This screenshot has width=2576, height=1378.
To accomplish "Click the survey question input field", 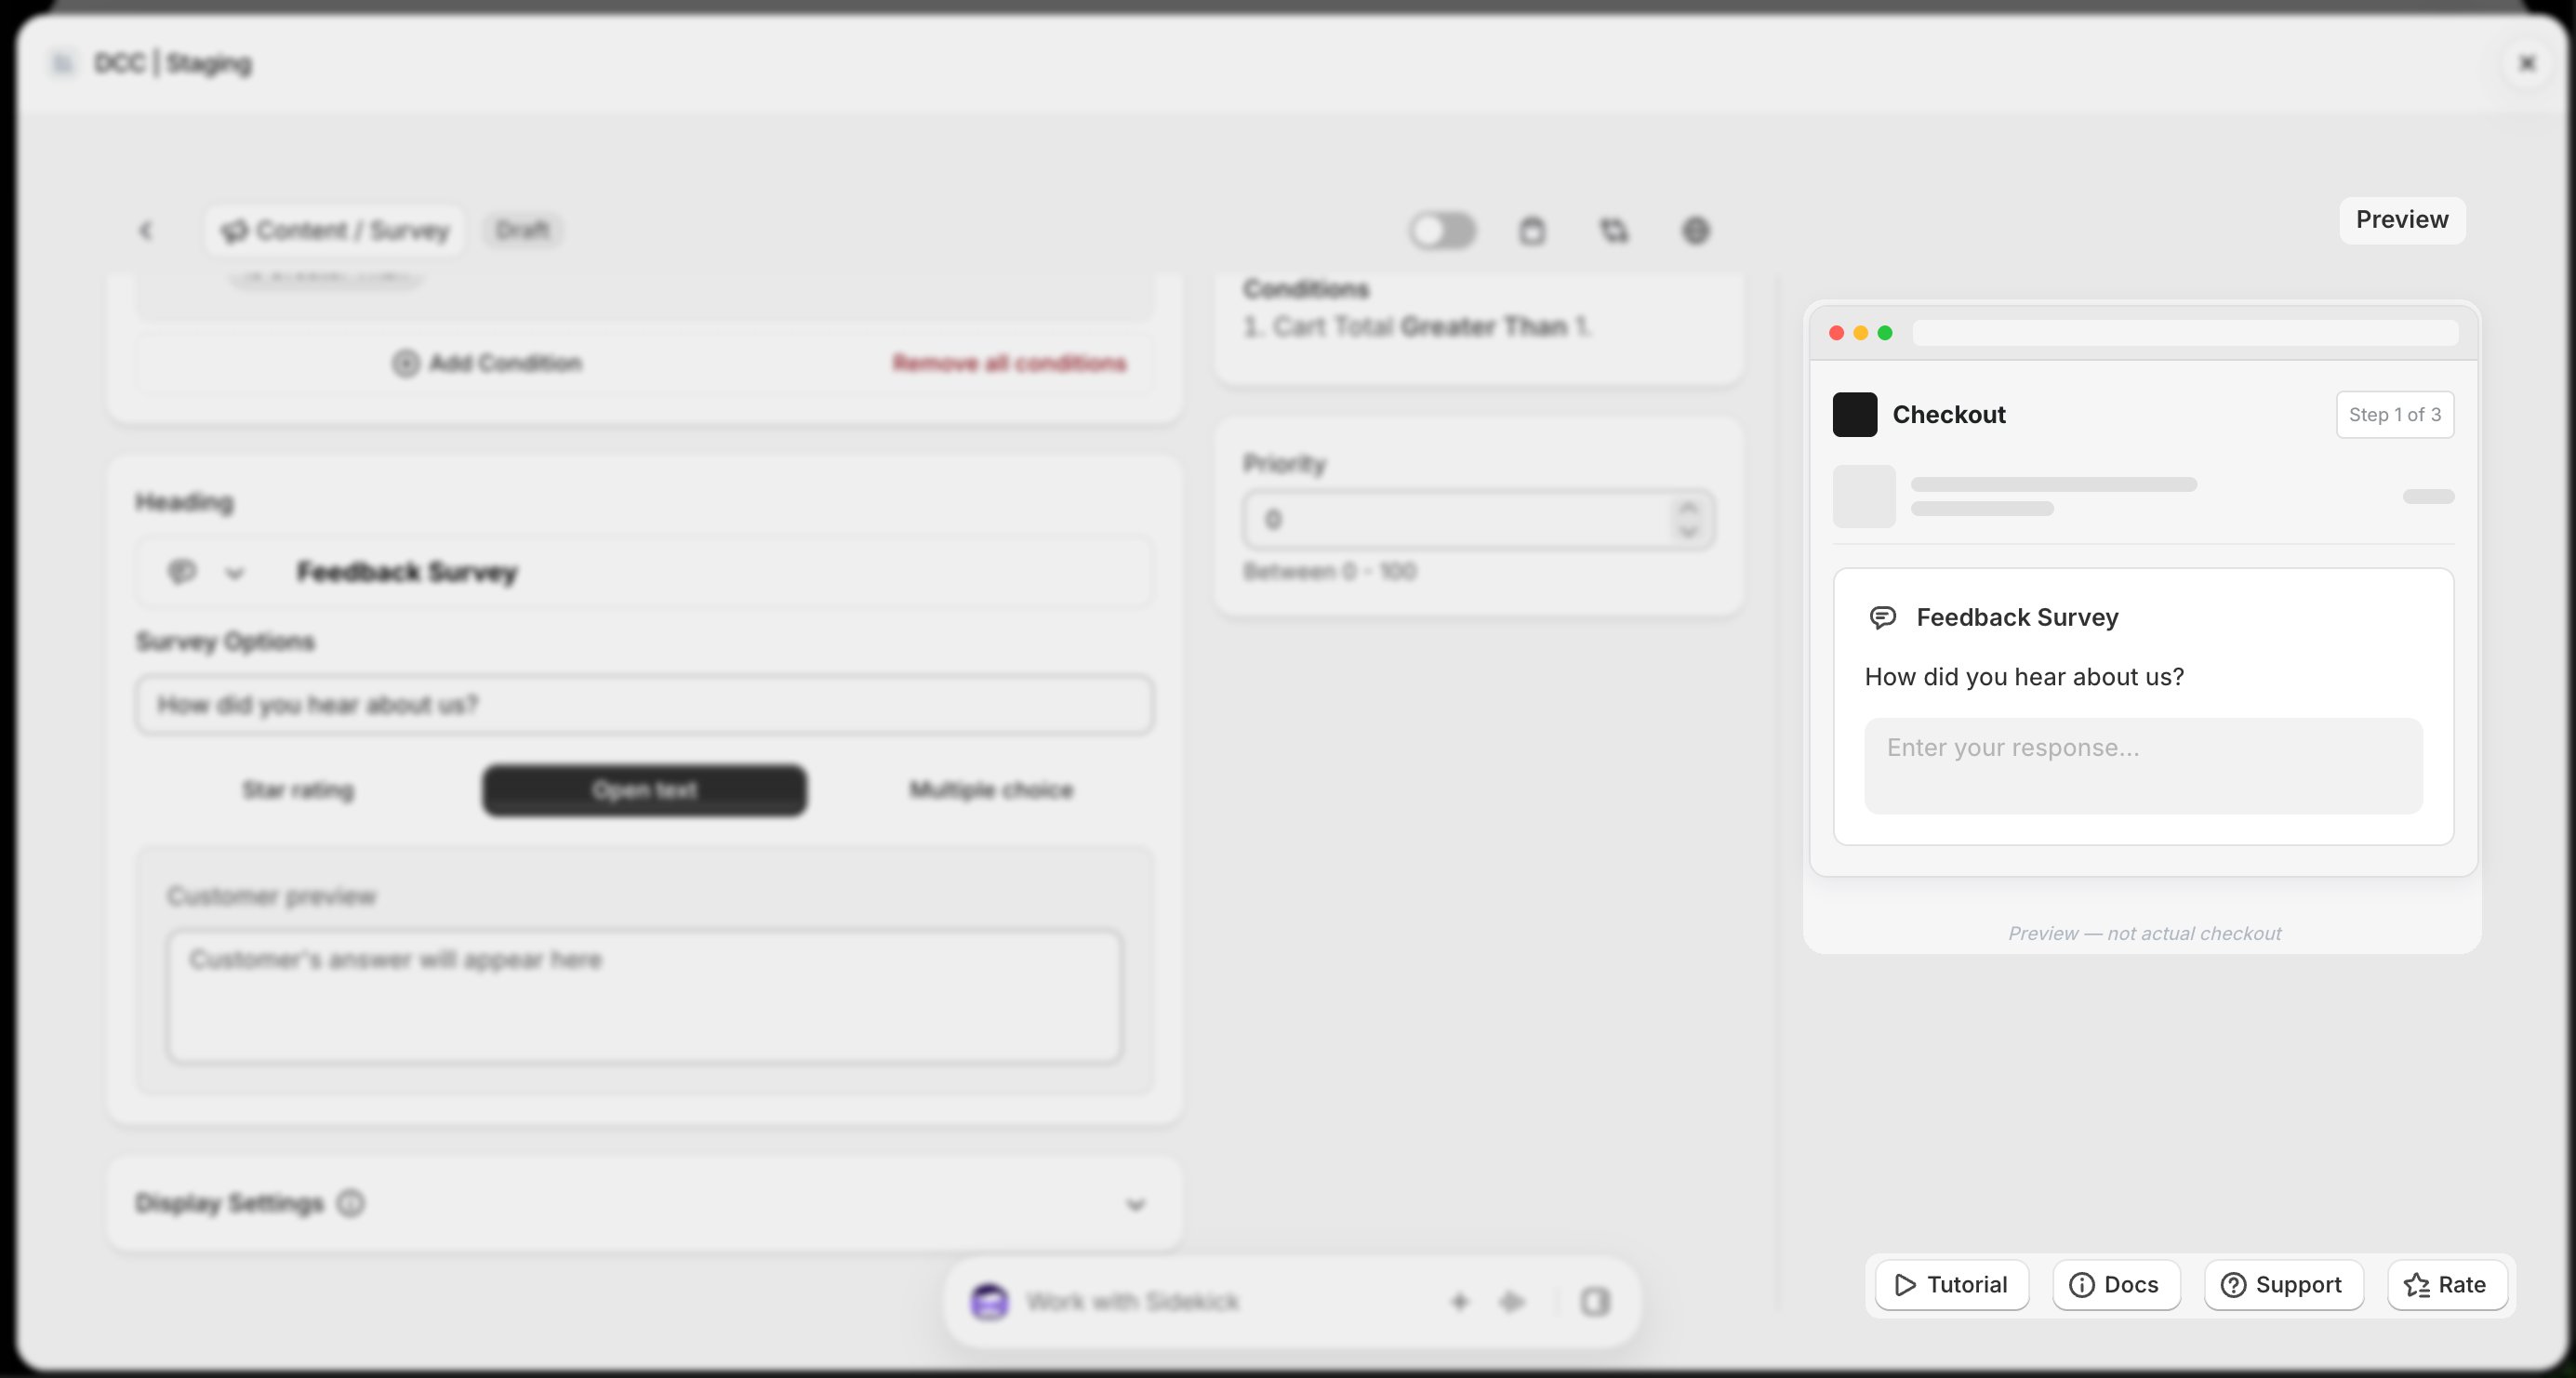I will (645, 705).
